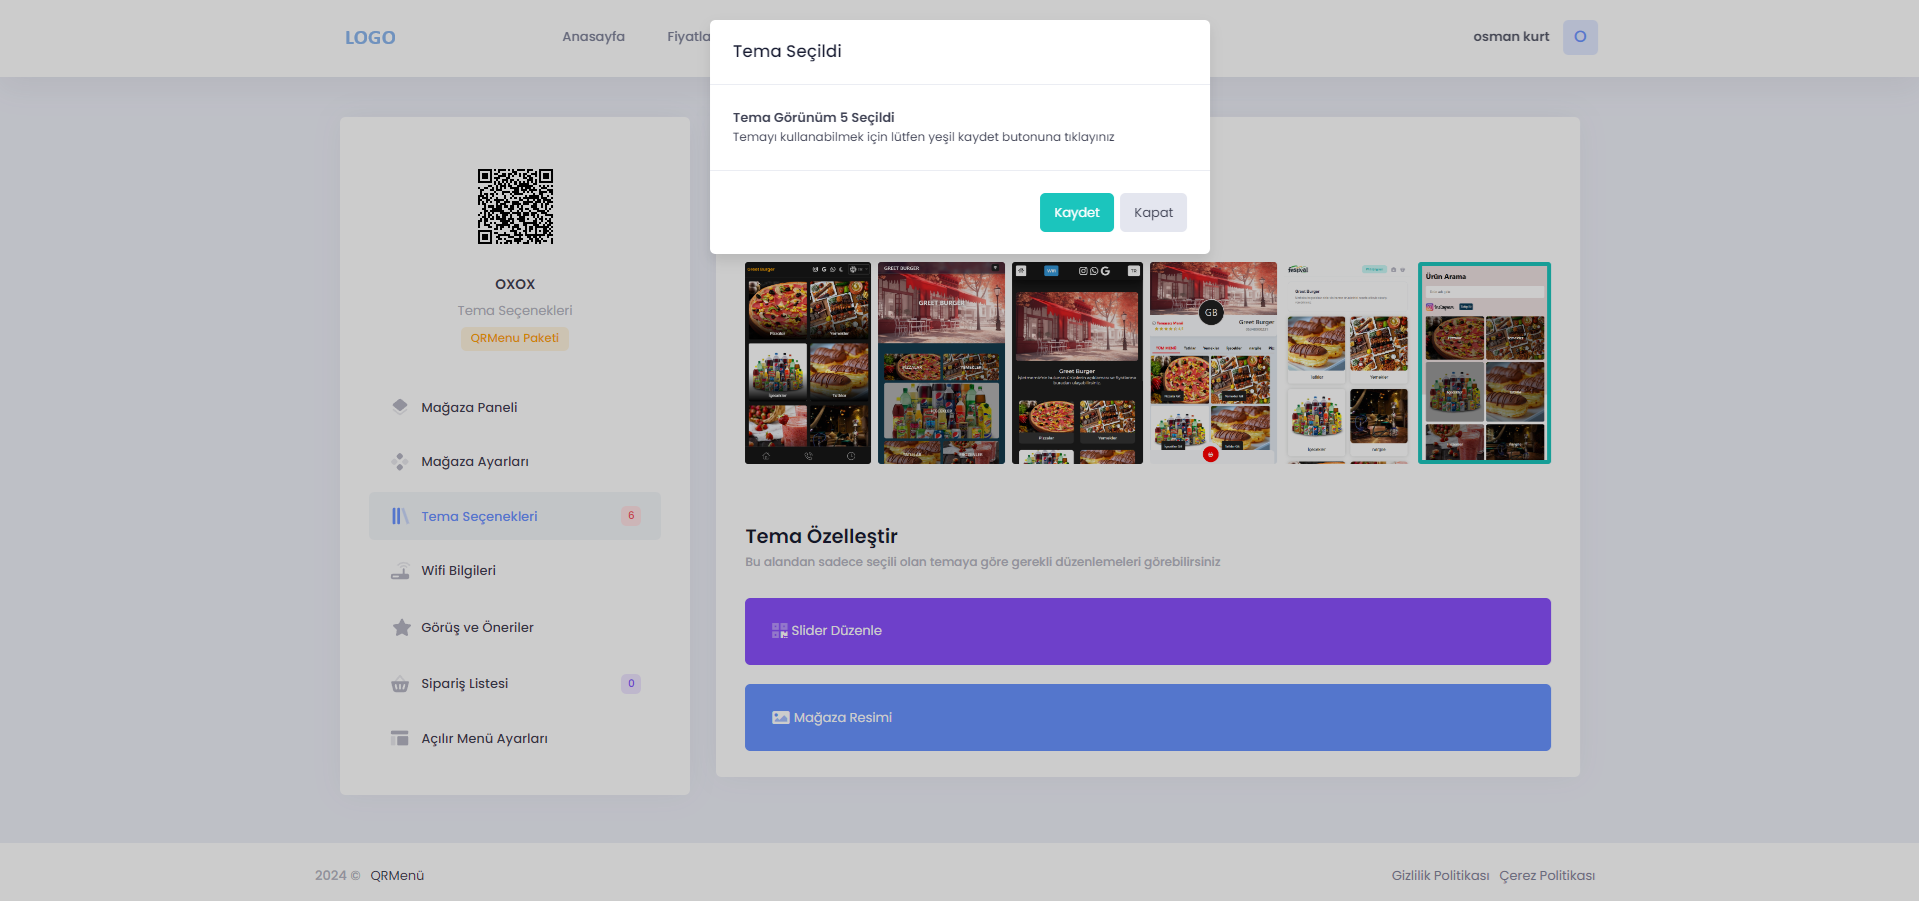
Task: Open Sipariş Listesi from sidebar menu
Action: (x=465, y=684)
